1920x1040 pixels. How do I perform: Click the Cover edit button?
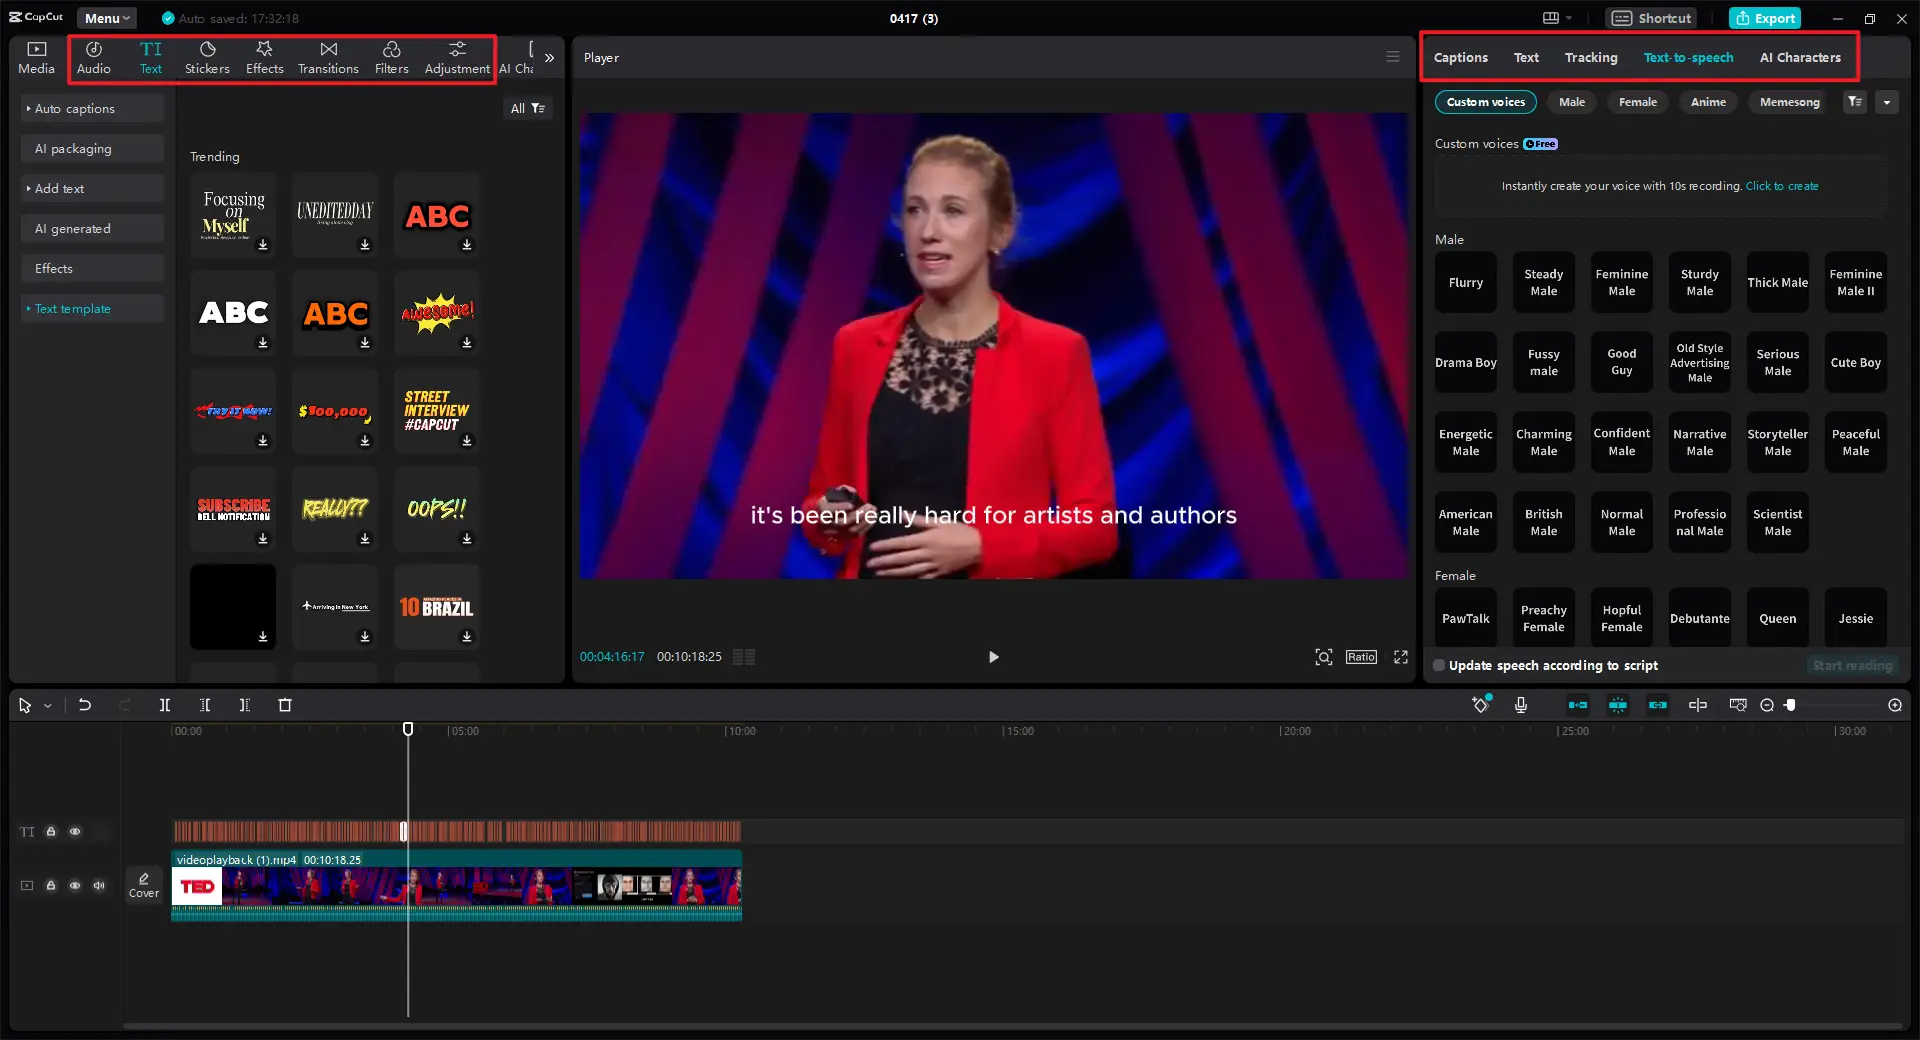[x=144, y=885]
